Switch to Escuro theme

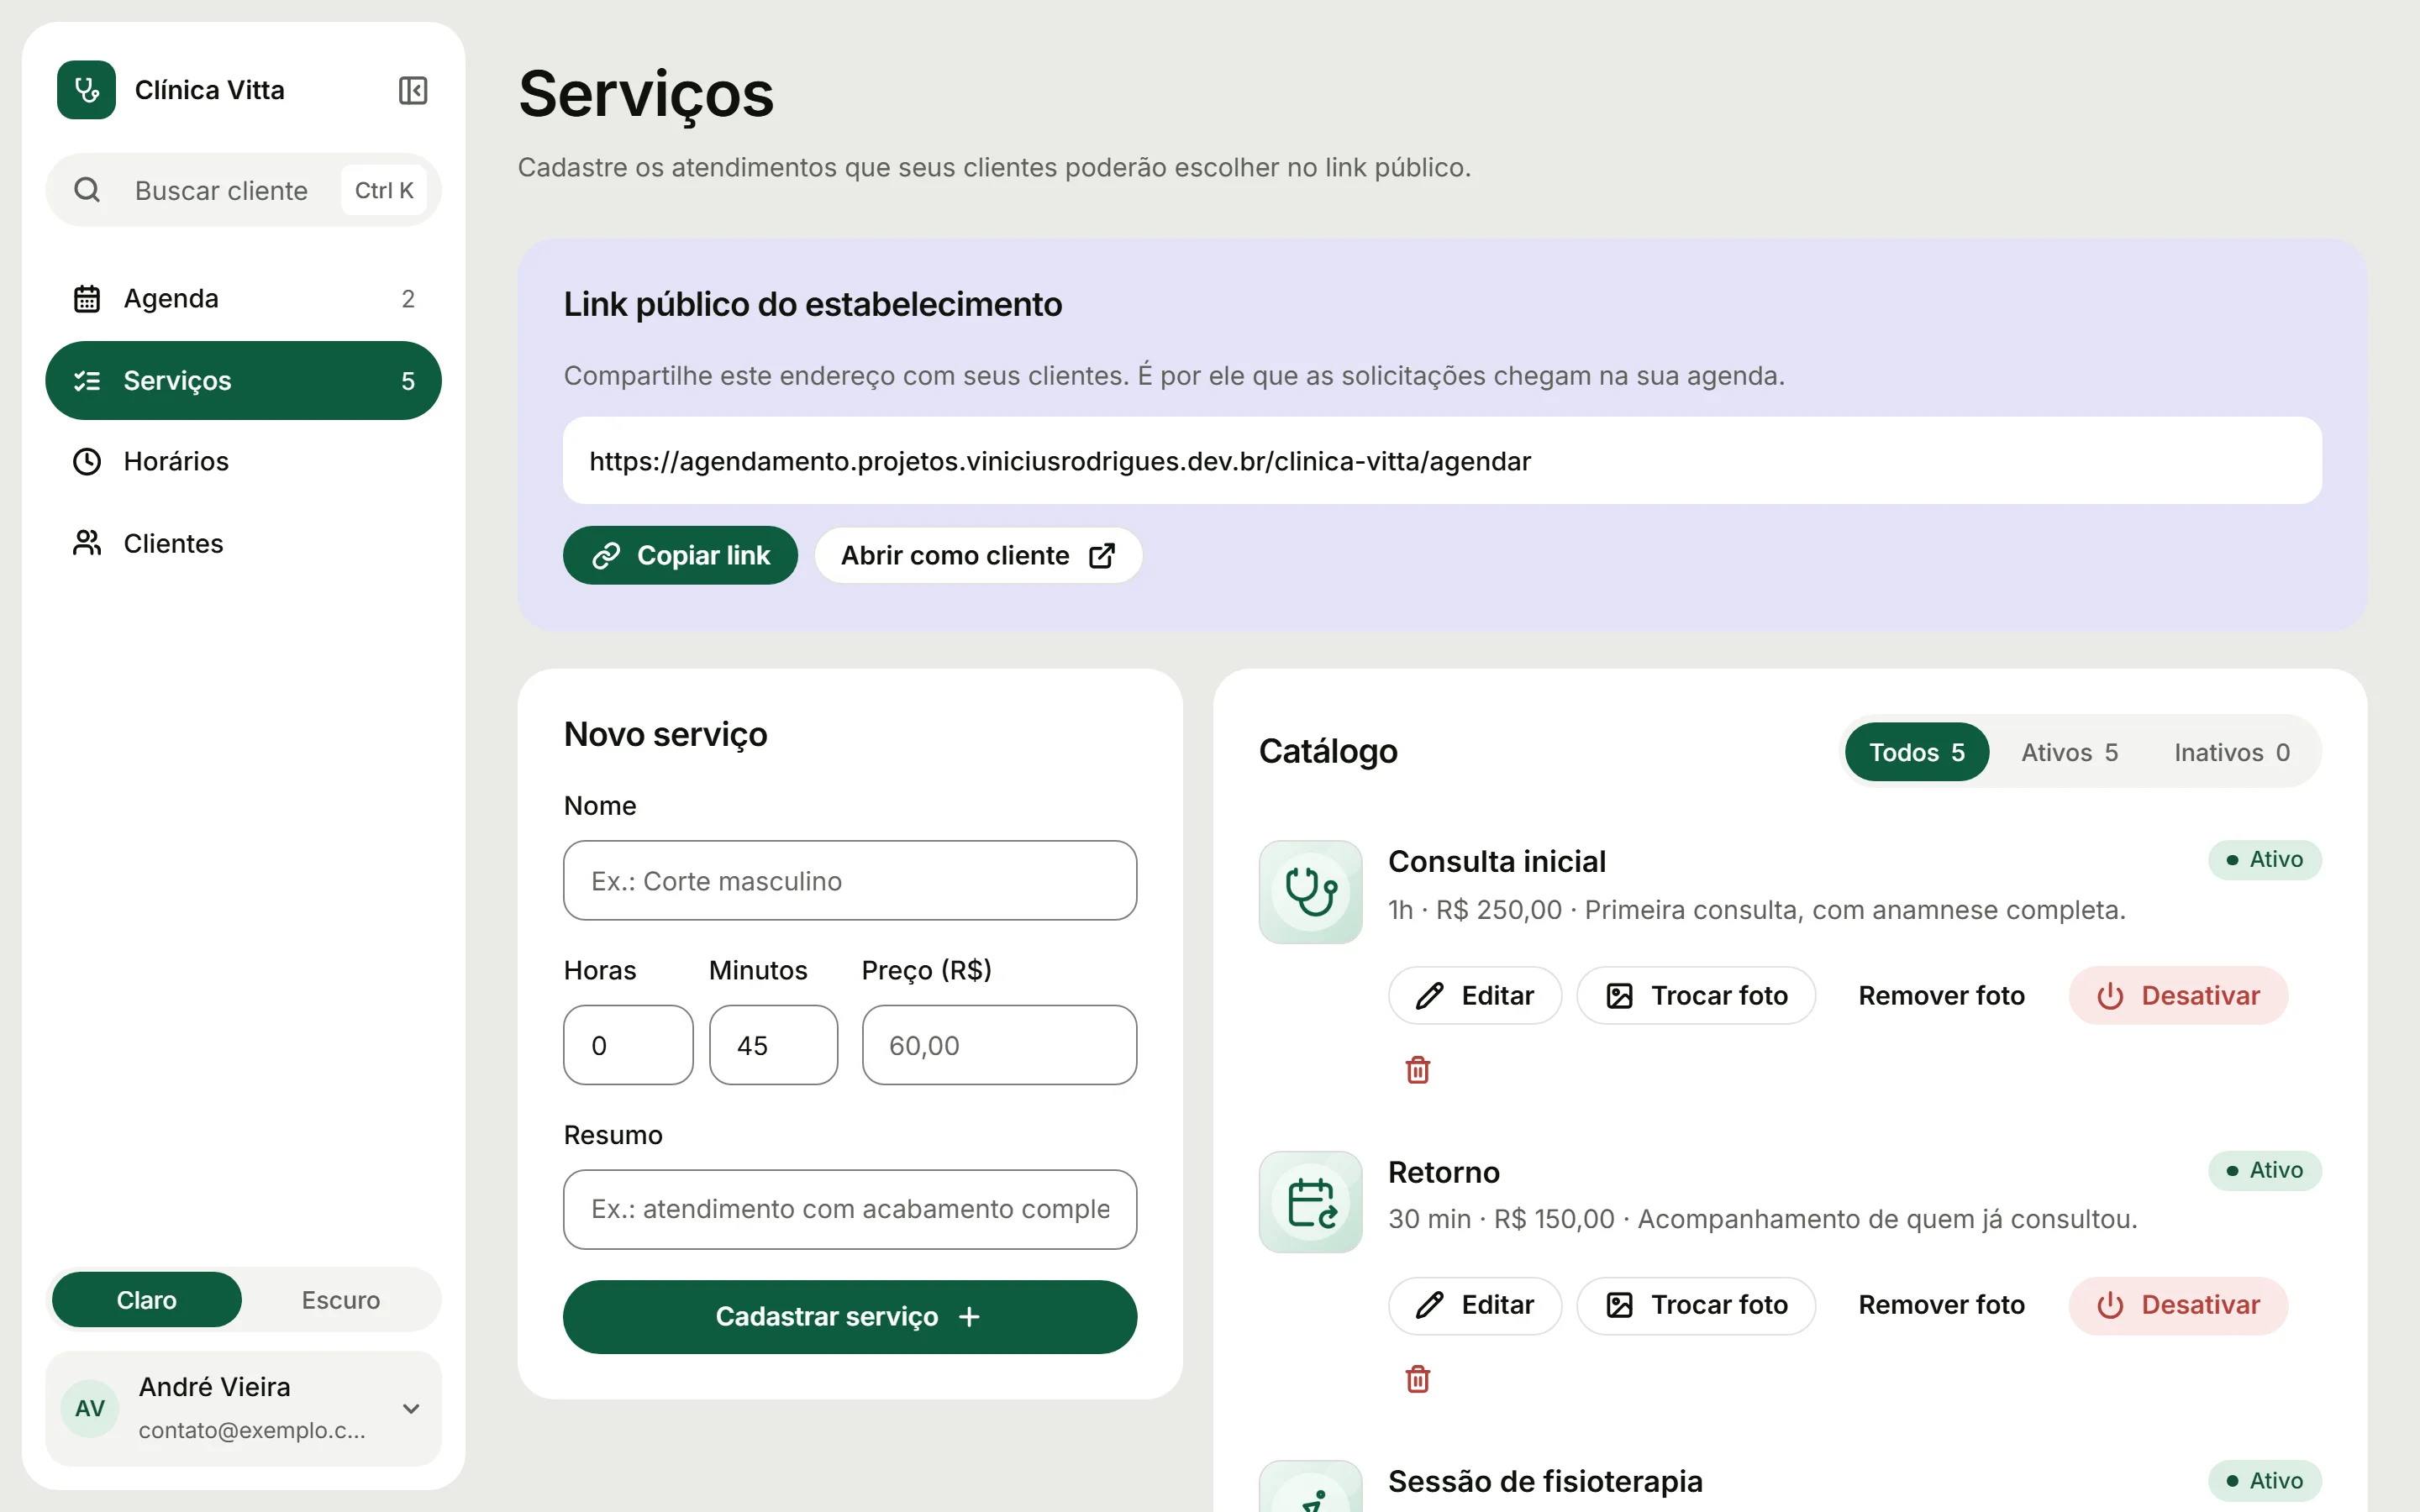pyautogui.click(x=341, y=1300)
